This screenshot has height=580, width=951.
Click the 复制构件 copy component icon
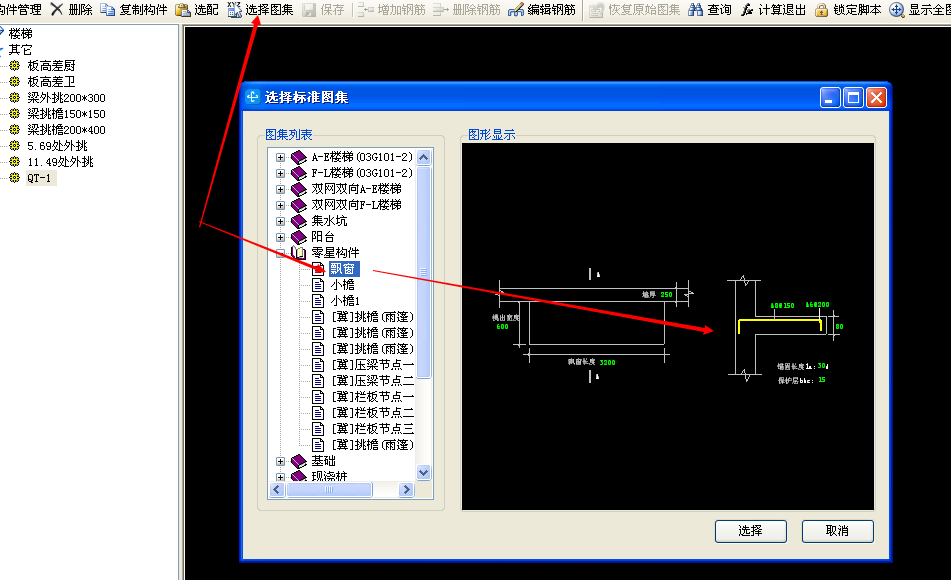tap(107, 10)
